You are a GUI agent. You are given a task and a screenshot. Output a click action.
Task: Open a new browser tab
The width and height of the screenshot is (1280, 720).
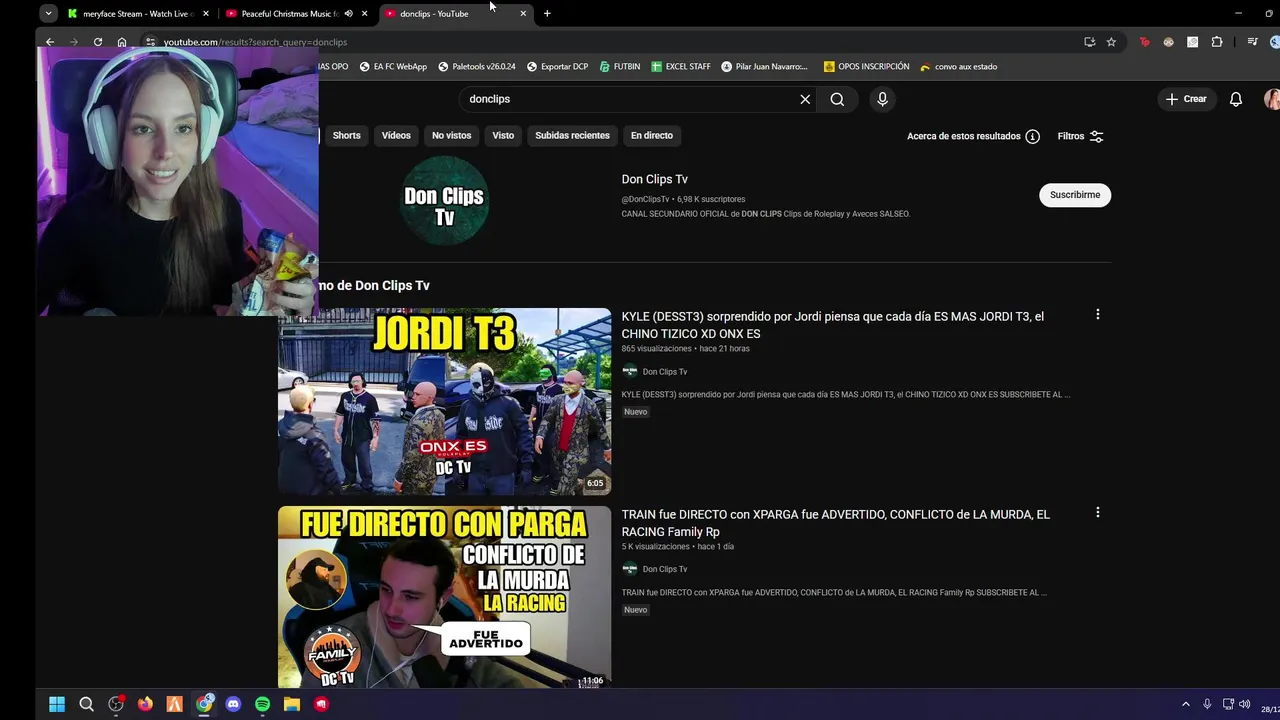[x=547, y=14]
